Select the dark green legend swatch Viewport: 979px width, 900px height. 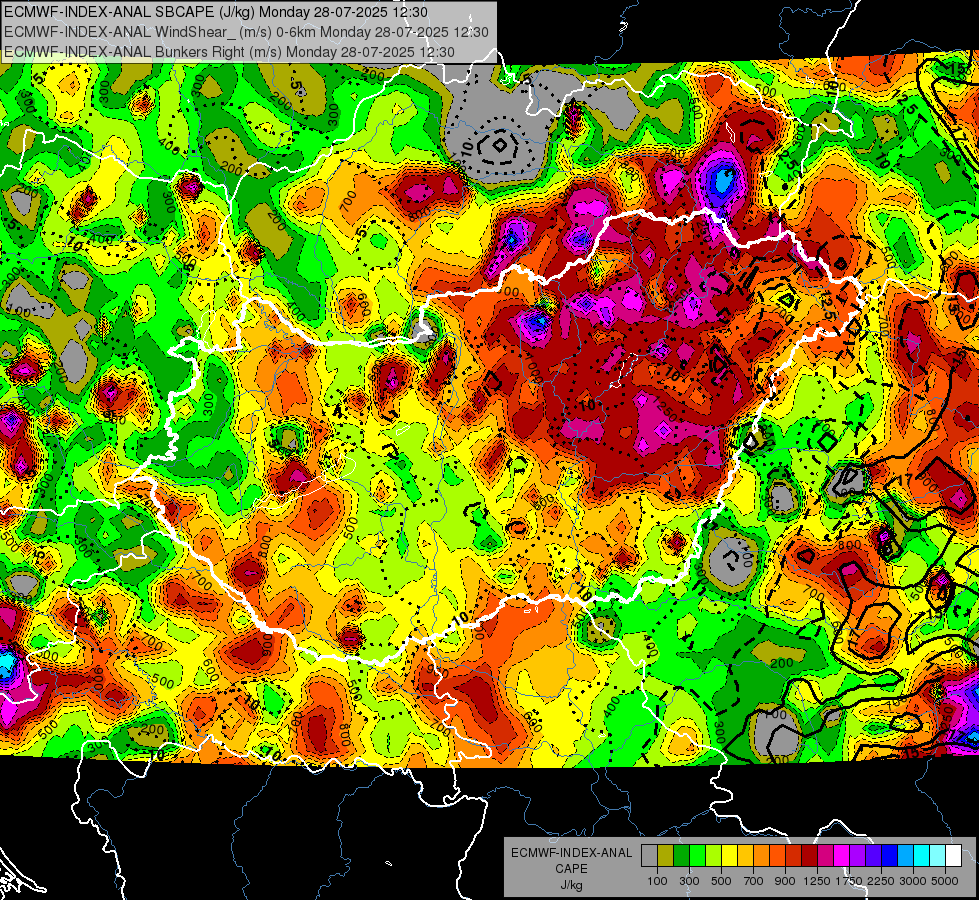coord(681,856)
